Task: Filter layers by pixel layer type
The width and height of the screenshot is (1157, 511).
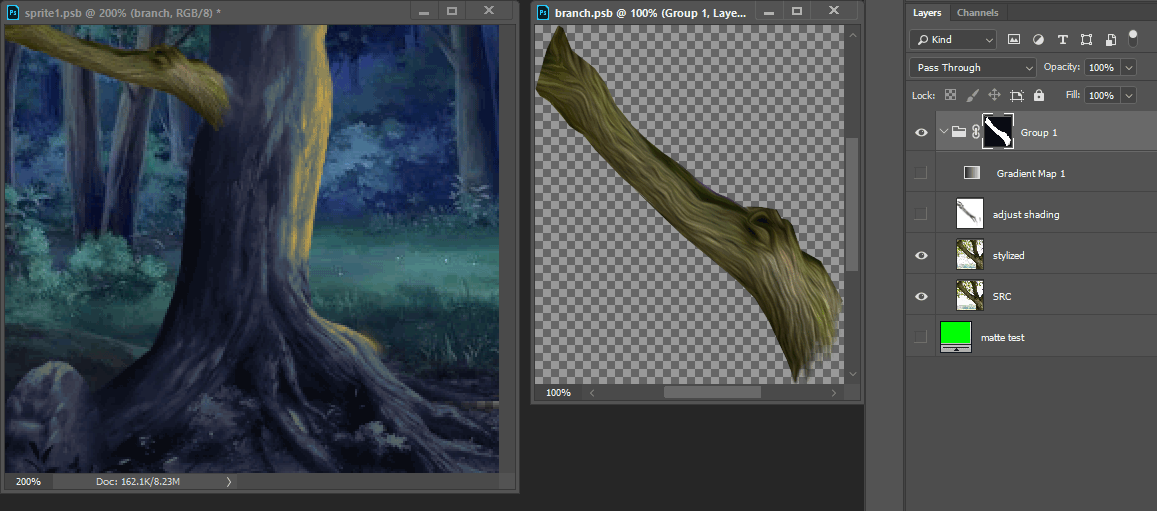Action: click(1014, 40)
